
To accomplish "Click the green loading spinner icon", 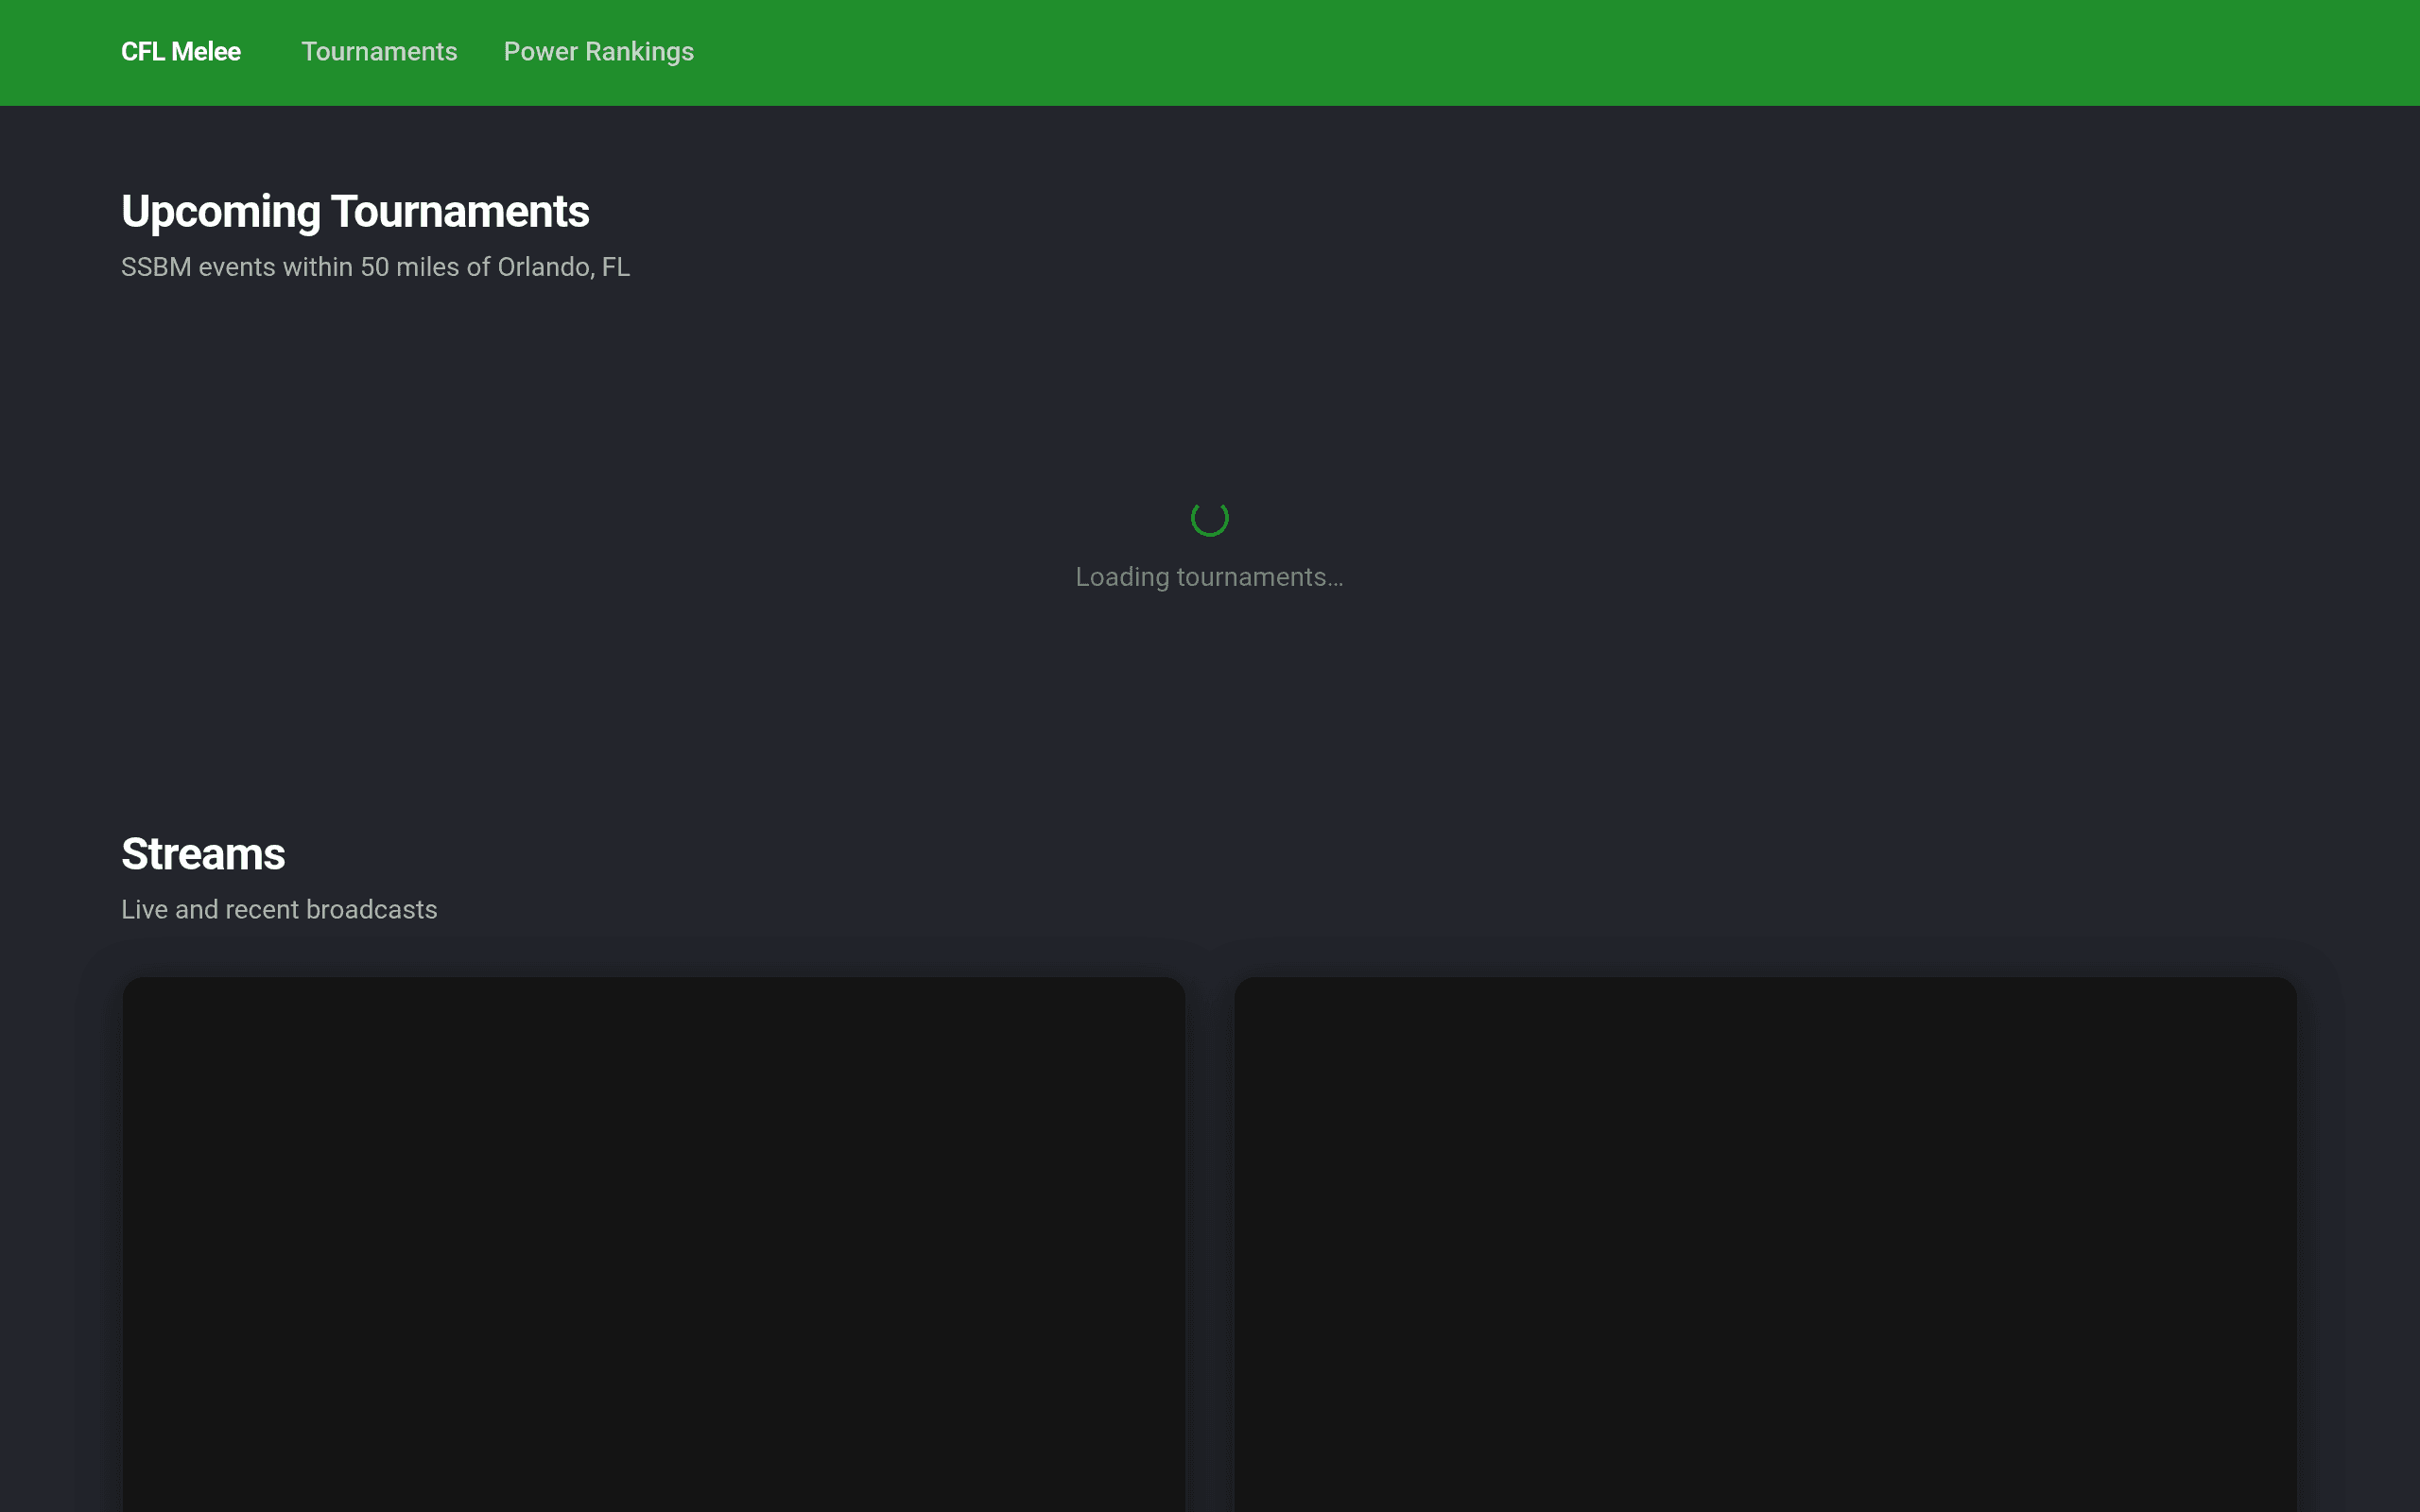I will [x=1209, y=518].
